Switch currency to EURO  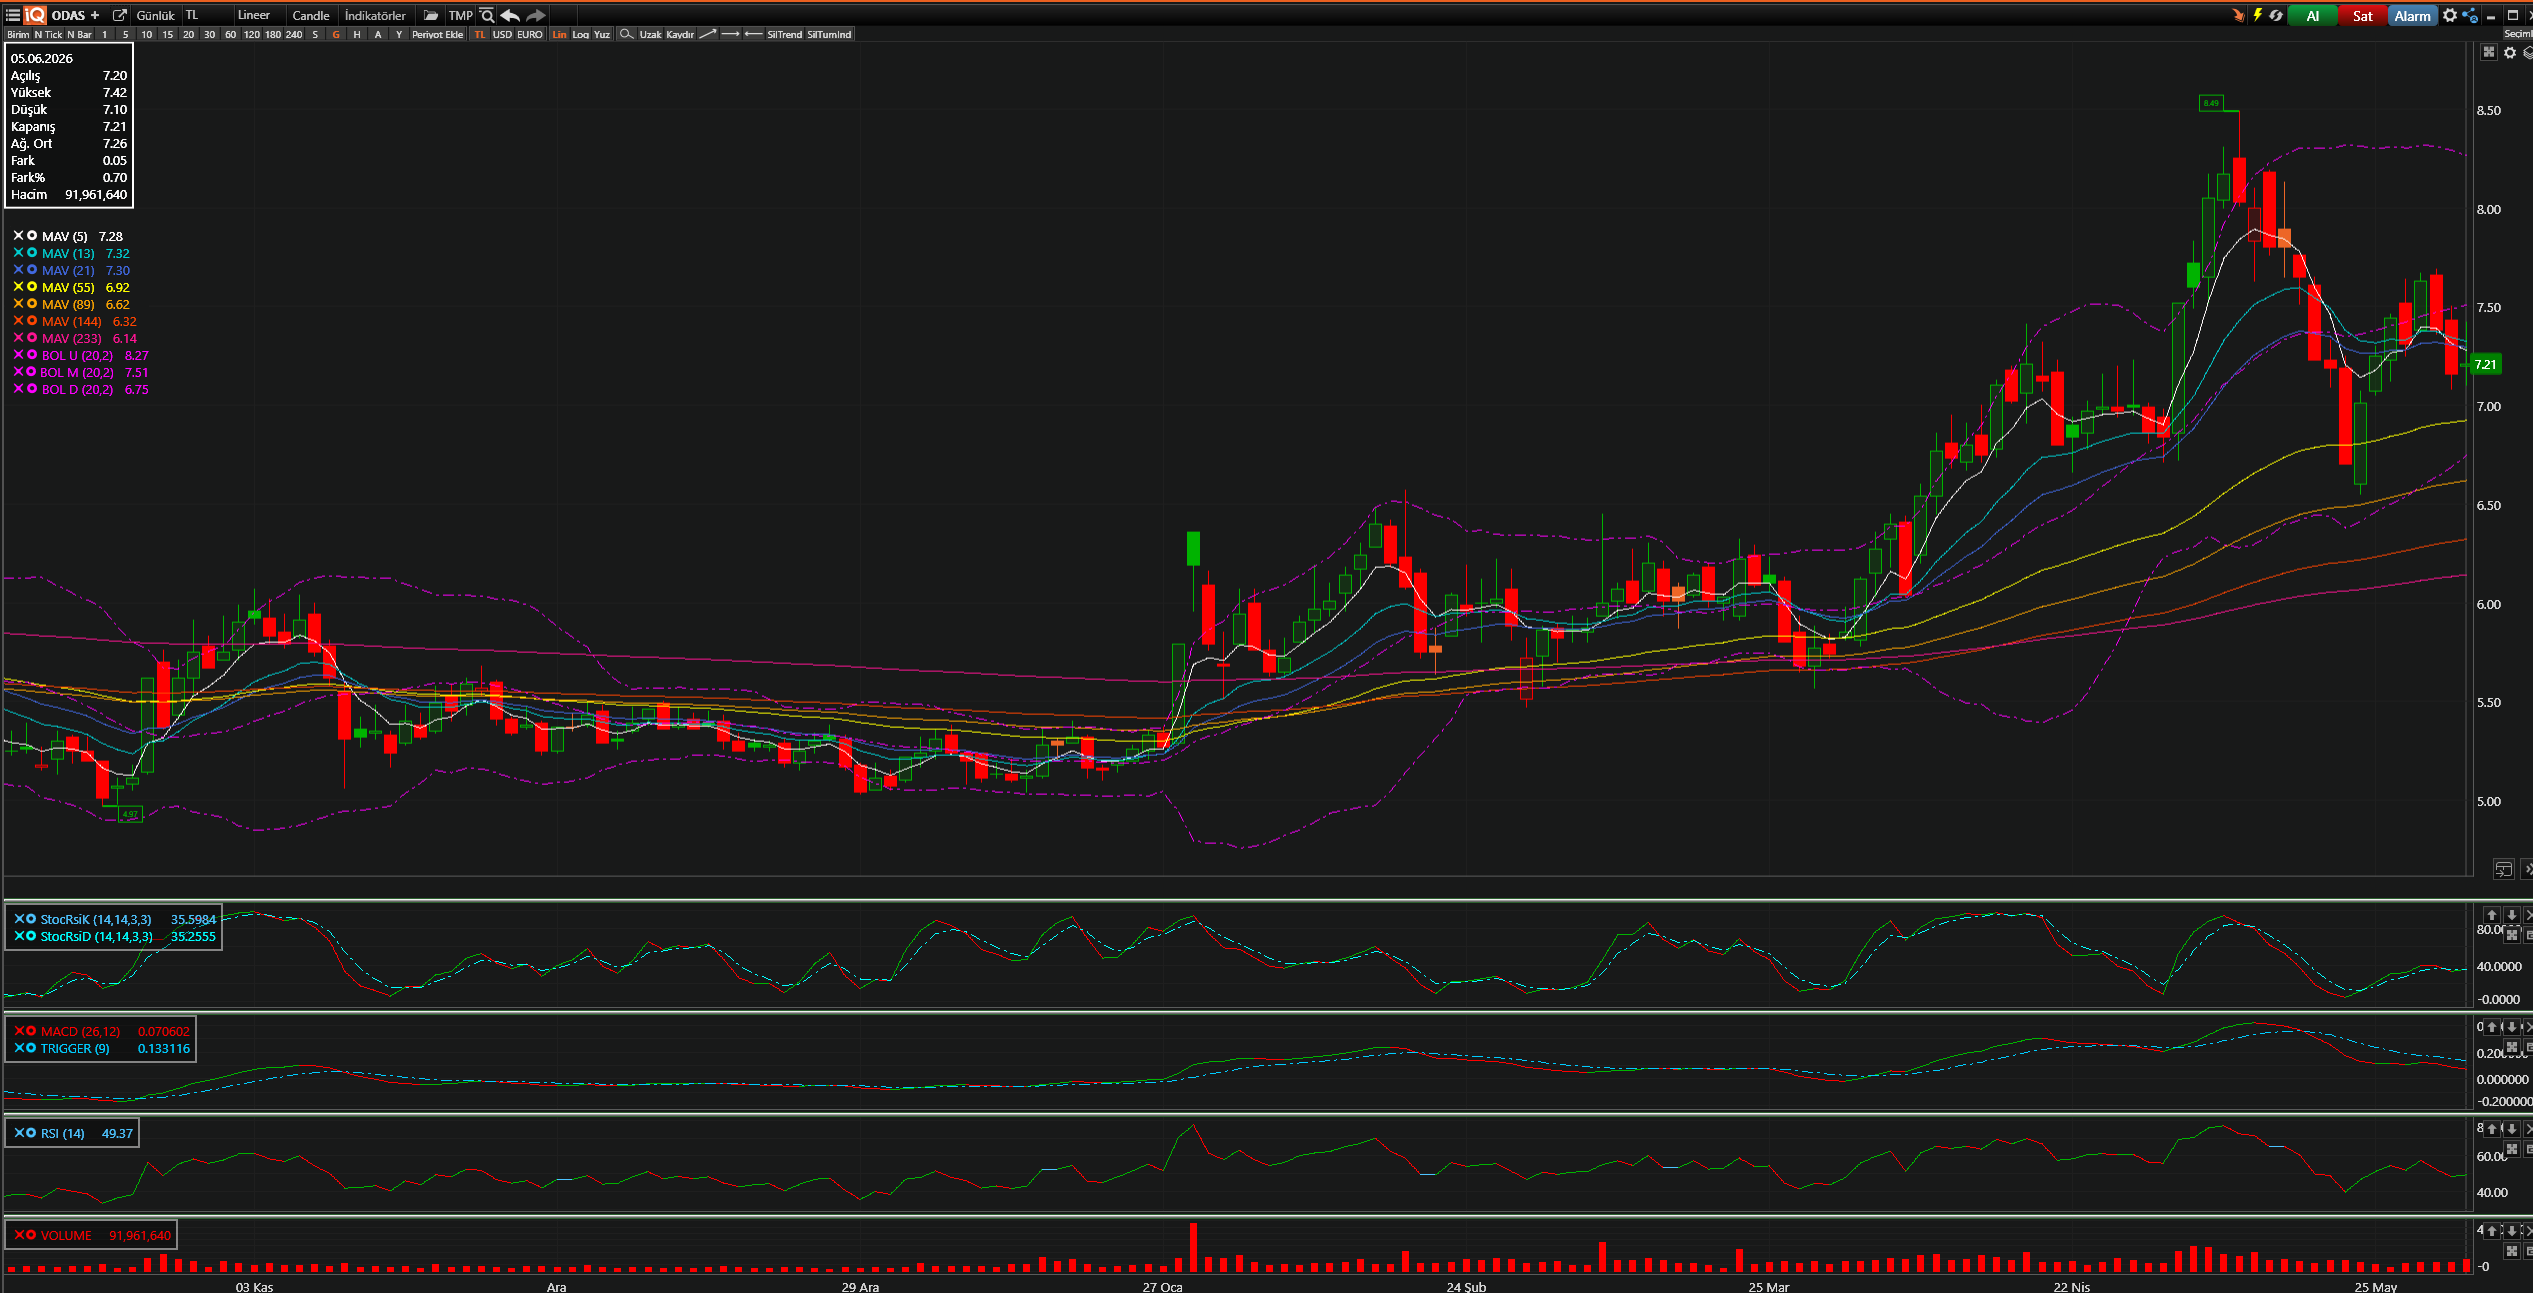pyautogui.click(x=530, y=34)
